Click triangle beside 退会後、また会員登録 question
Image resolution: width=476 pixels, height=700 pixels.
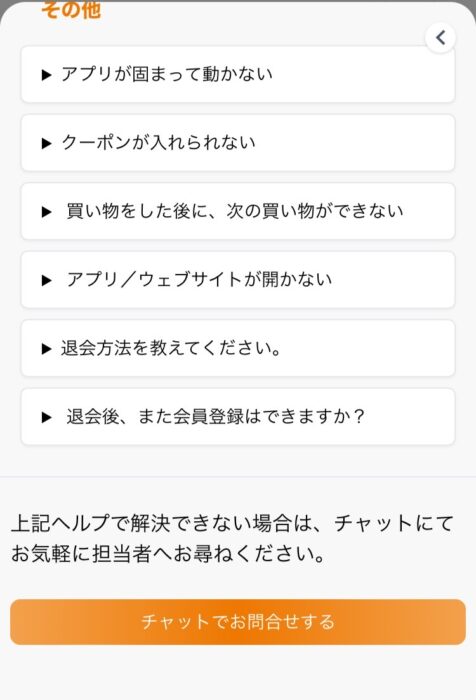[x=46, y=417]
